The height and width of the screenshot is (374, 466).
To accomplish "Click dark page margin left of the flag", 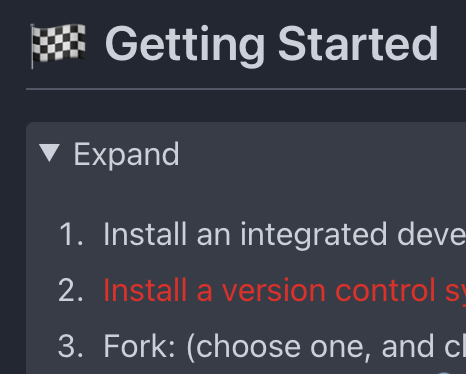I will tap(13, 45).
